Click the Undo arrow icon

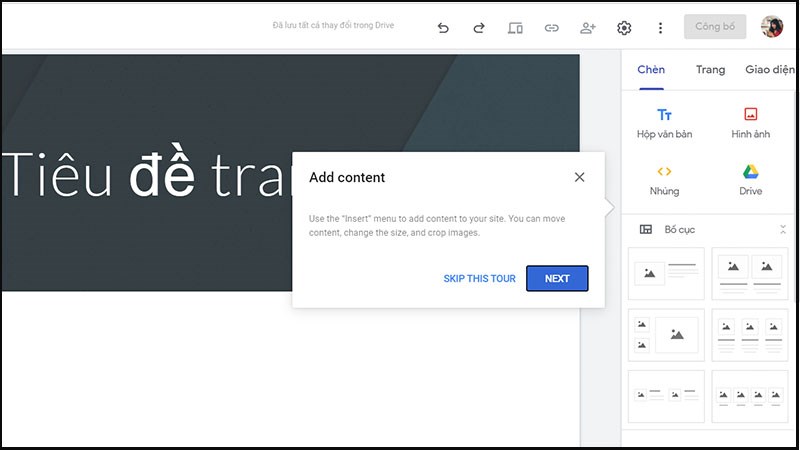pos(443,28)
